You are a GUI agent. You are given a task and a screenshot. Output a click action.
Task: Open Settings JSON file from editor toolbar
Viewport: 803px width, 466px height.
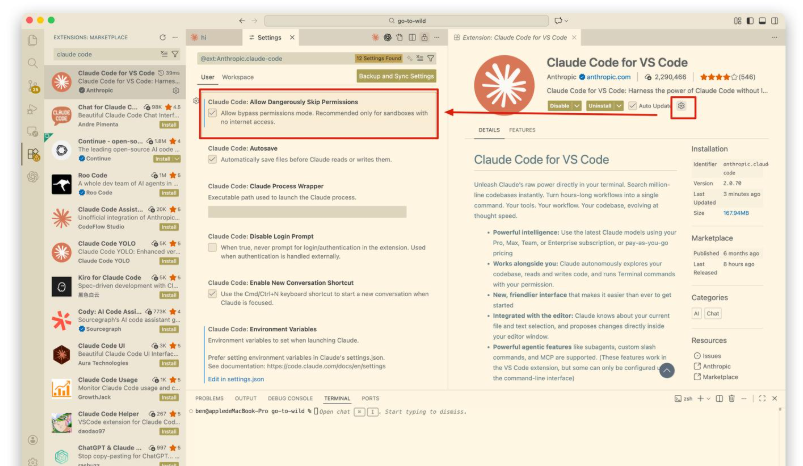[x=399, y=37]
